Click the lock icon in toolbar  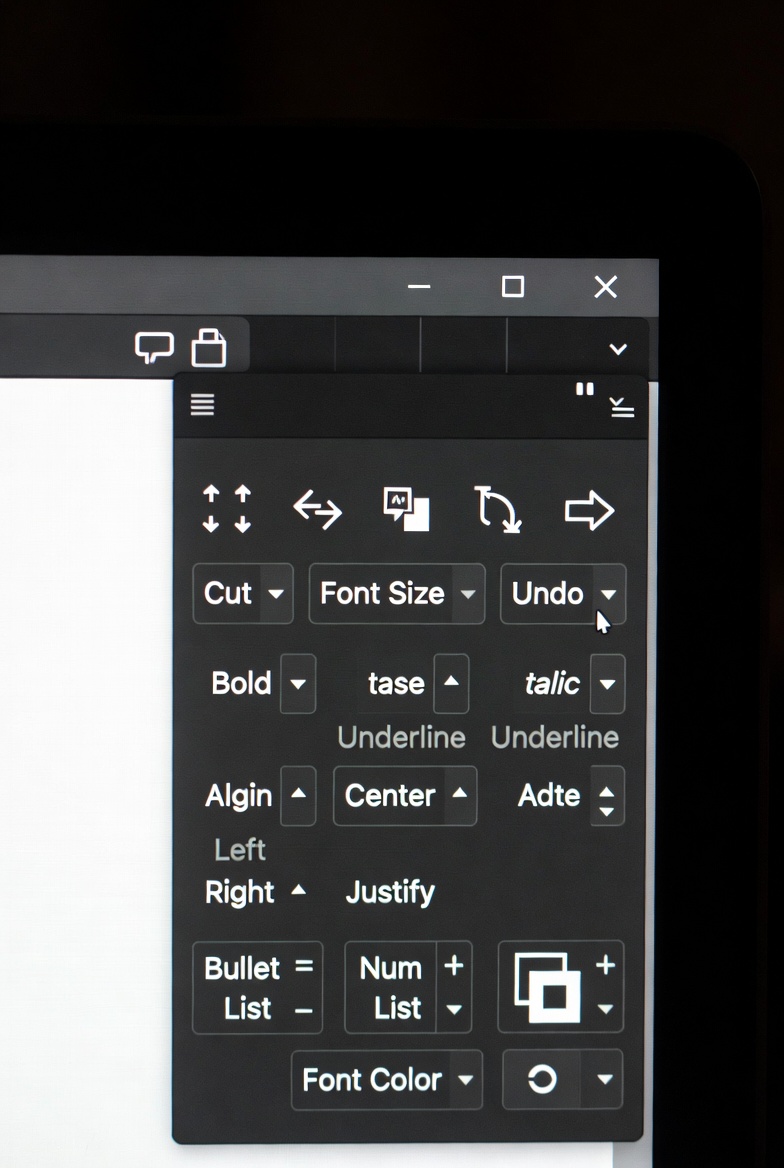(x=209, y=348)
